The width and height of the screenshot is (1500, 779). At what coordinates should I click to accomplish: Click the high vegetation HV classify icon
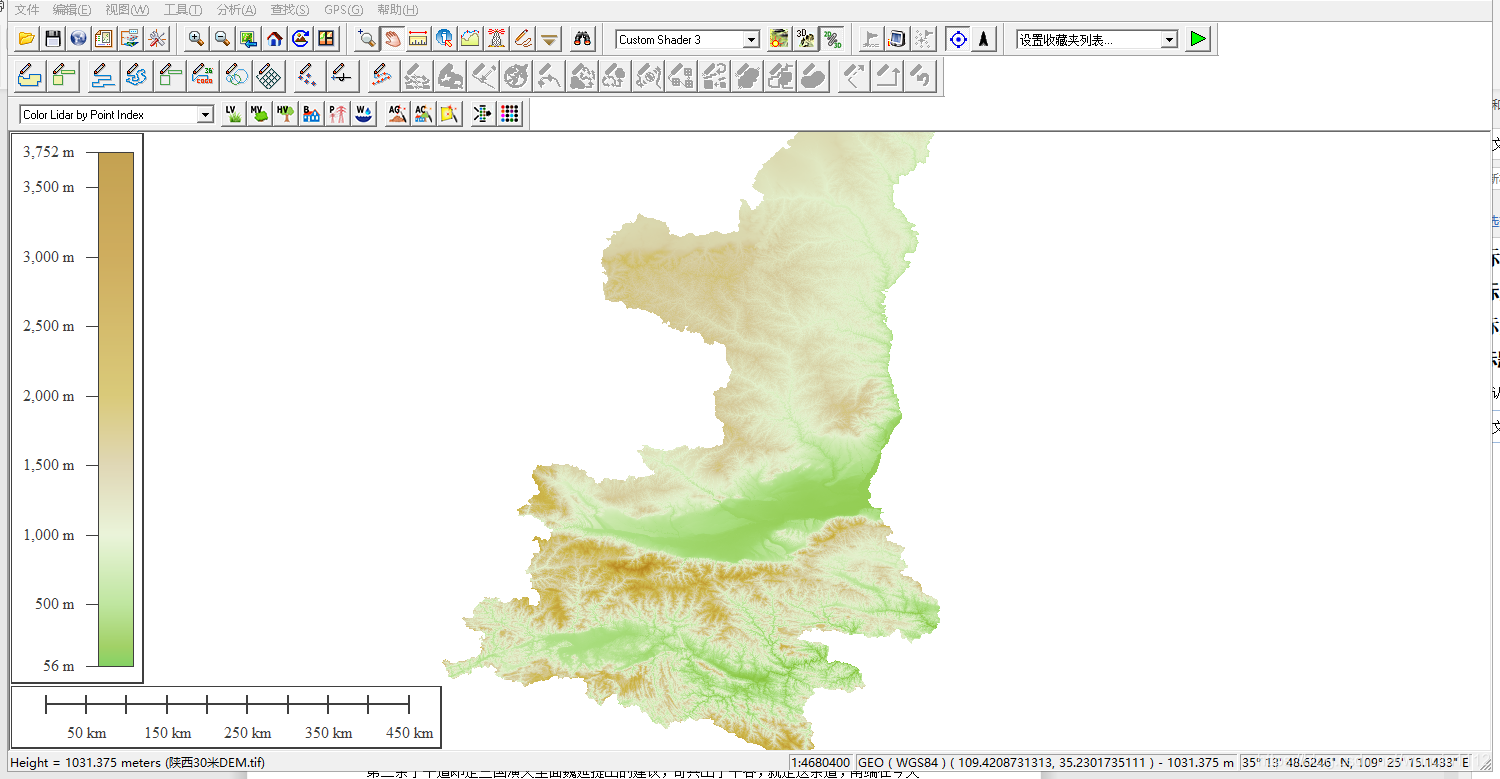point(285,114)
